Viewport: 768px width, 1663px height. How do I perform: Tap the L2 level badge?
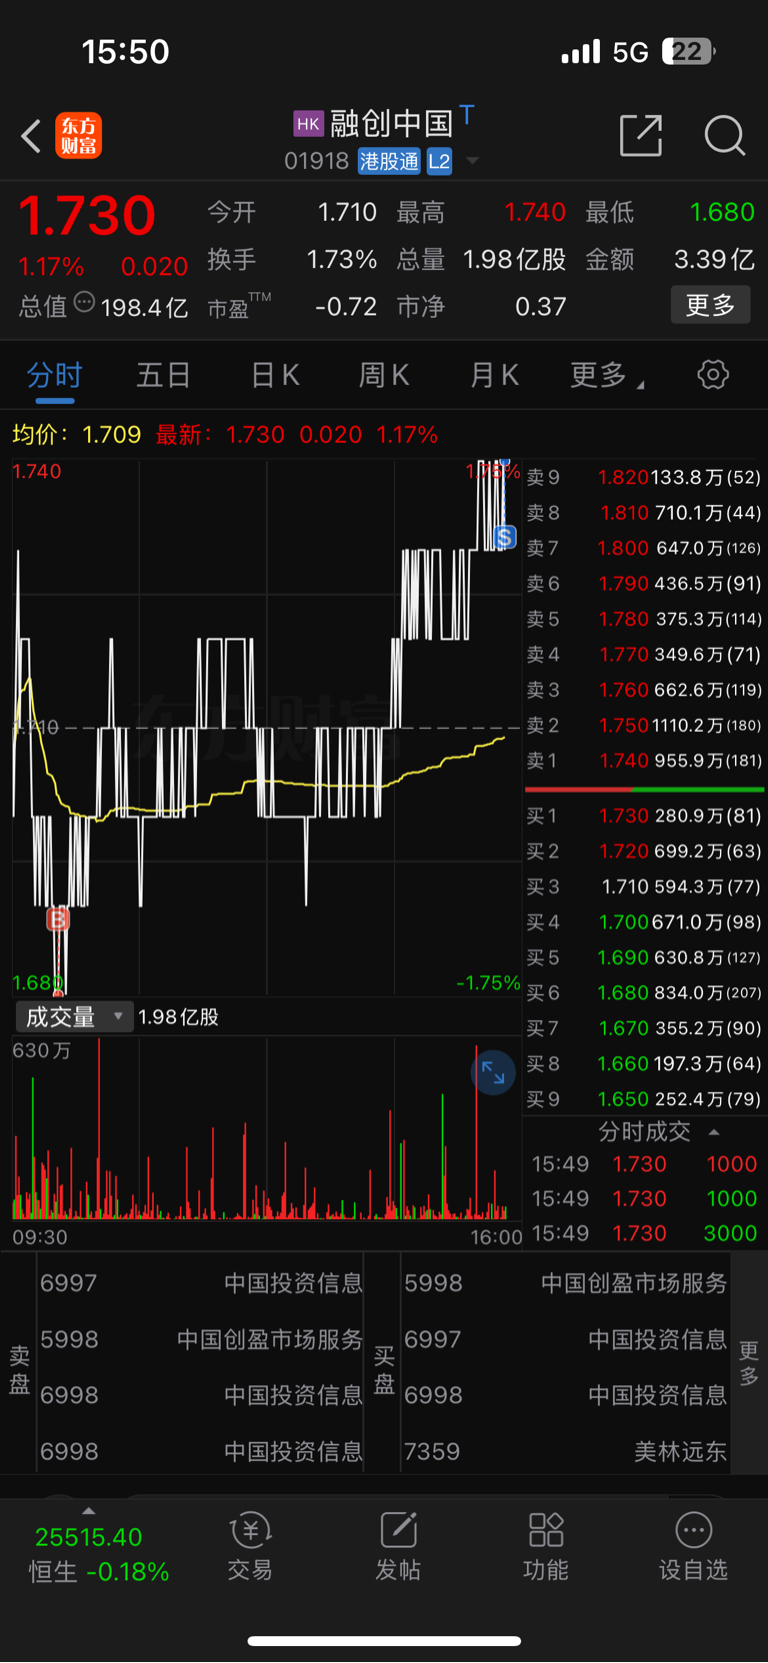pos(439,161)
